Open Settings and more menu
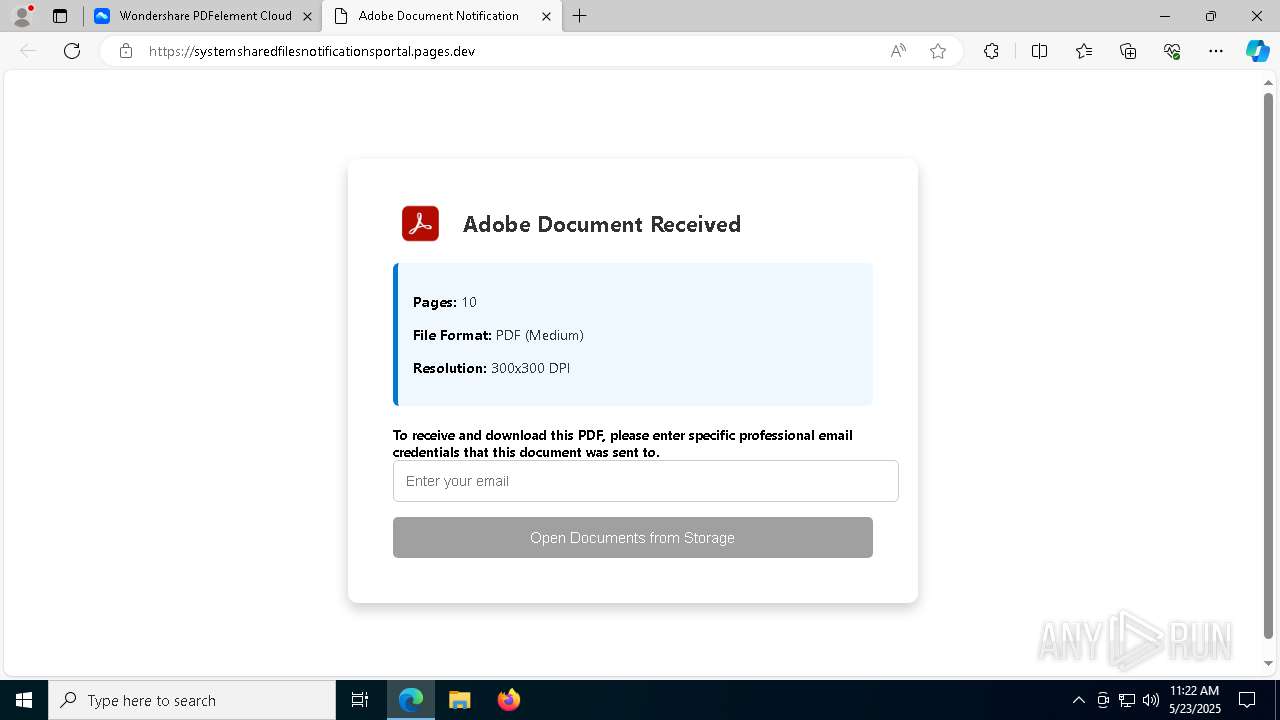 1216,51
